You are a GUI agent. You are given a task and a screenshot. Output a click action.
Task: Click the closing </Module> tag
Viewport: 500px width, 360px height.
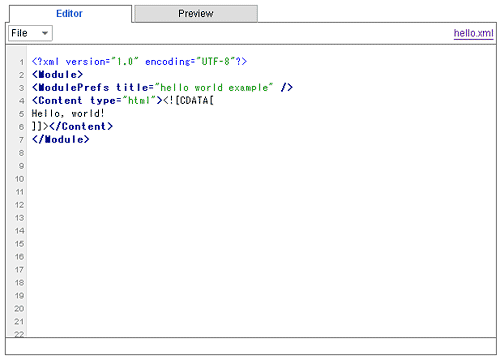(x=61, y=140)
